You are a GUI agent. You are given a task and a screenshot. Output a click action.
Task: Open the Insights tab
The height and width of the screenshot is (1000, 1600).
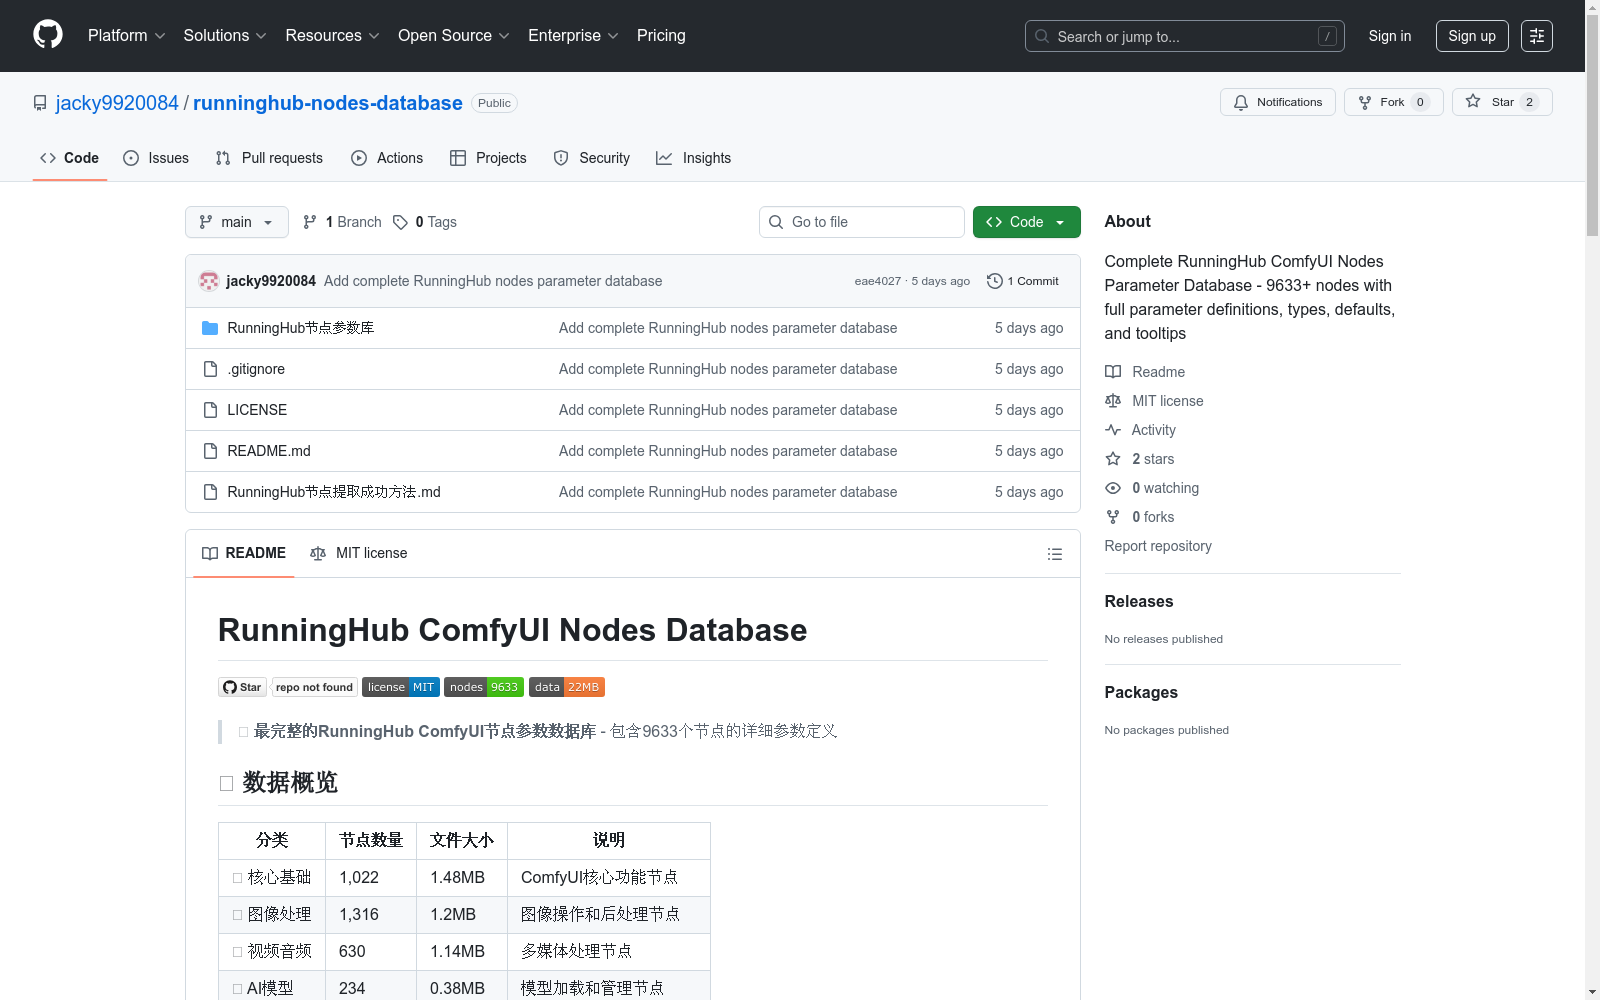(x=694, y=158)
